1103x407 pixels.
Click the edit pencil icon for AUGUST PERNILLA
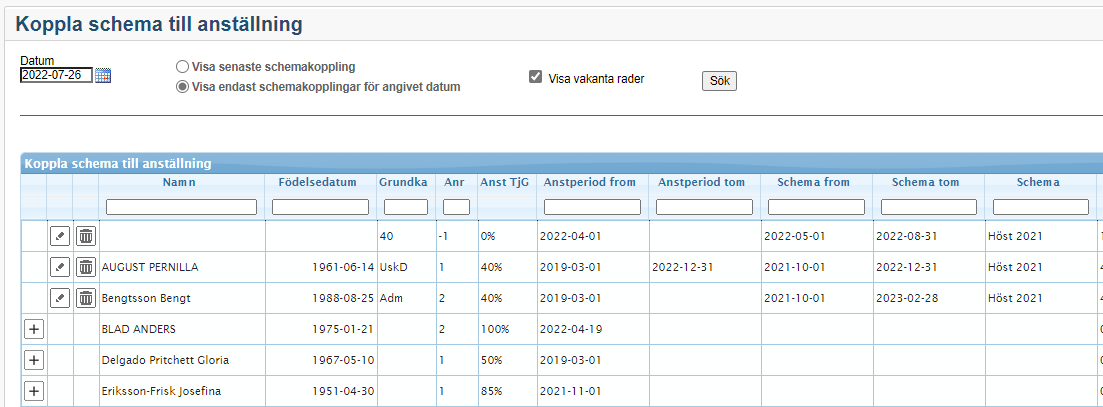(60, 267)
